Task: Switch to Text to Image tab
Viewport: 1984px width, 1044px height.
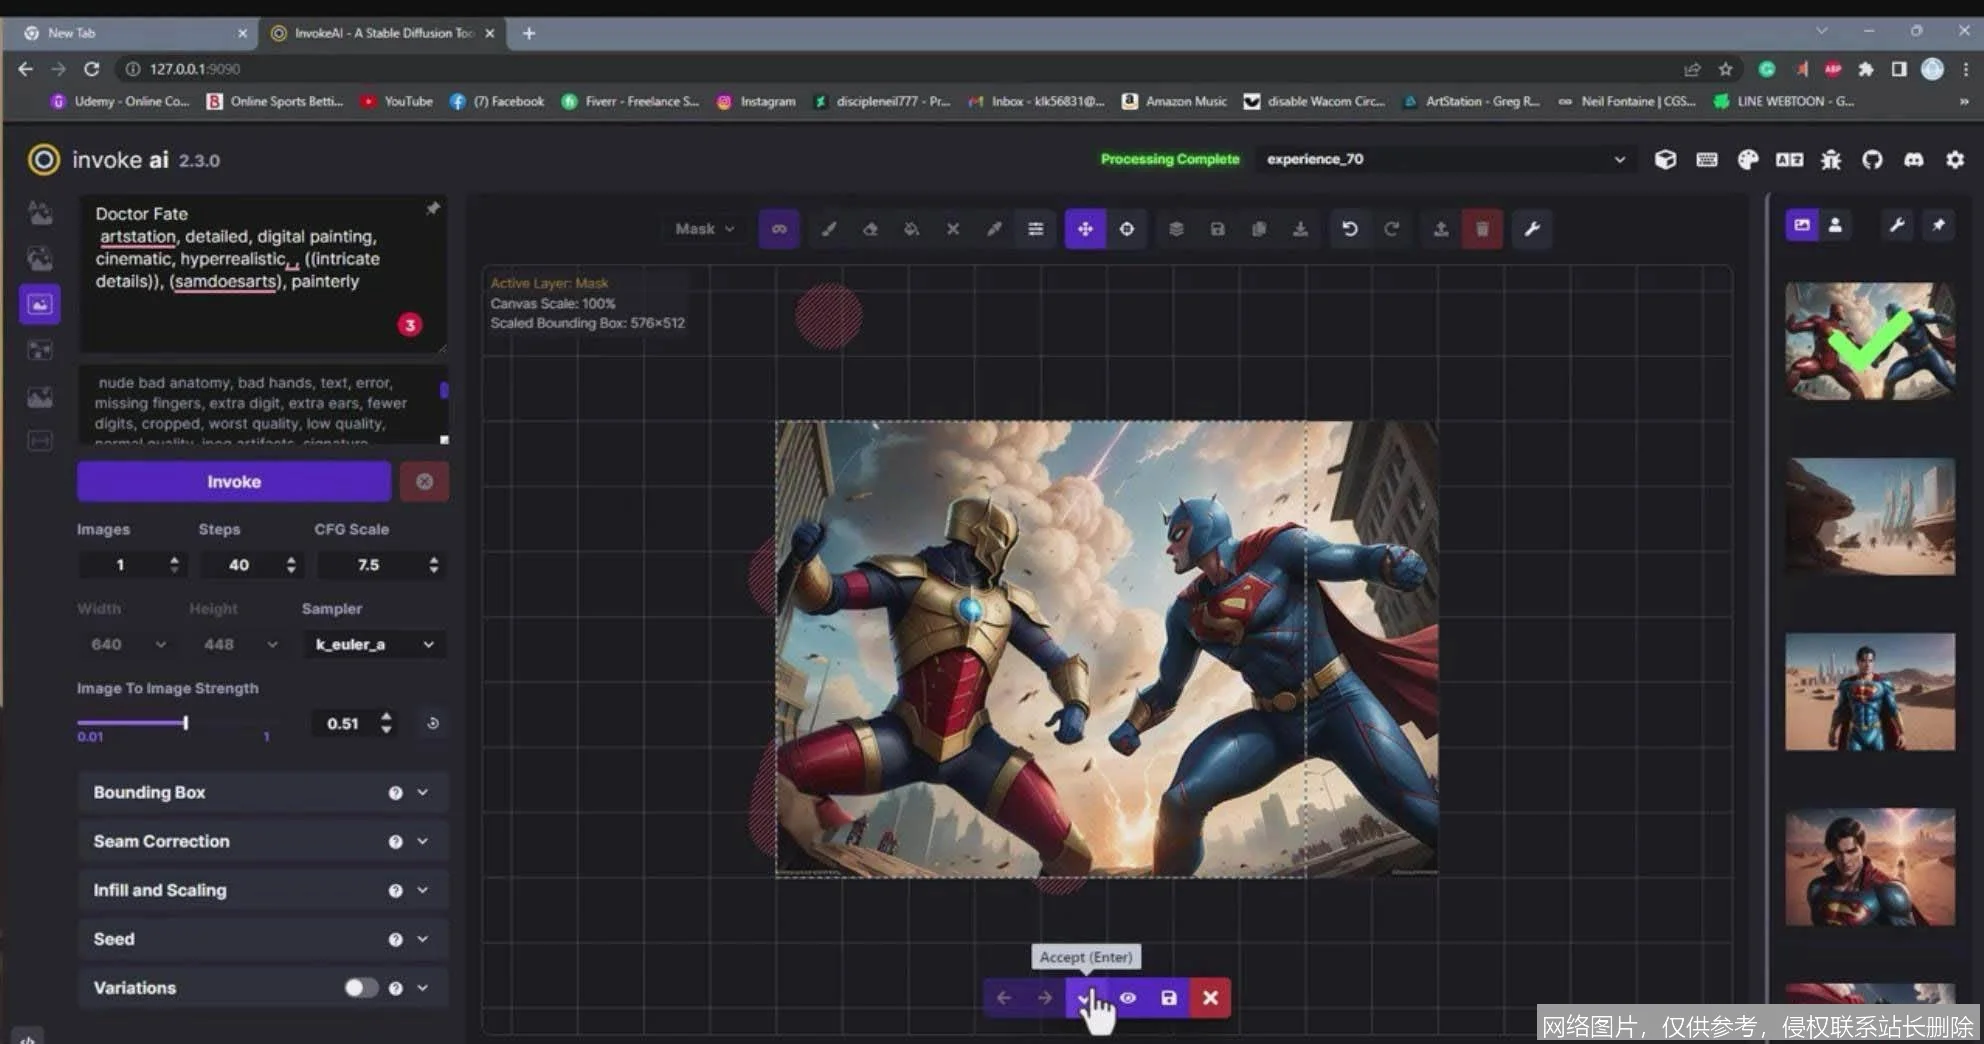Action: point(40,213)
